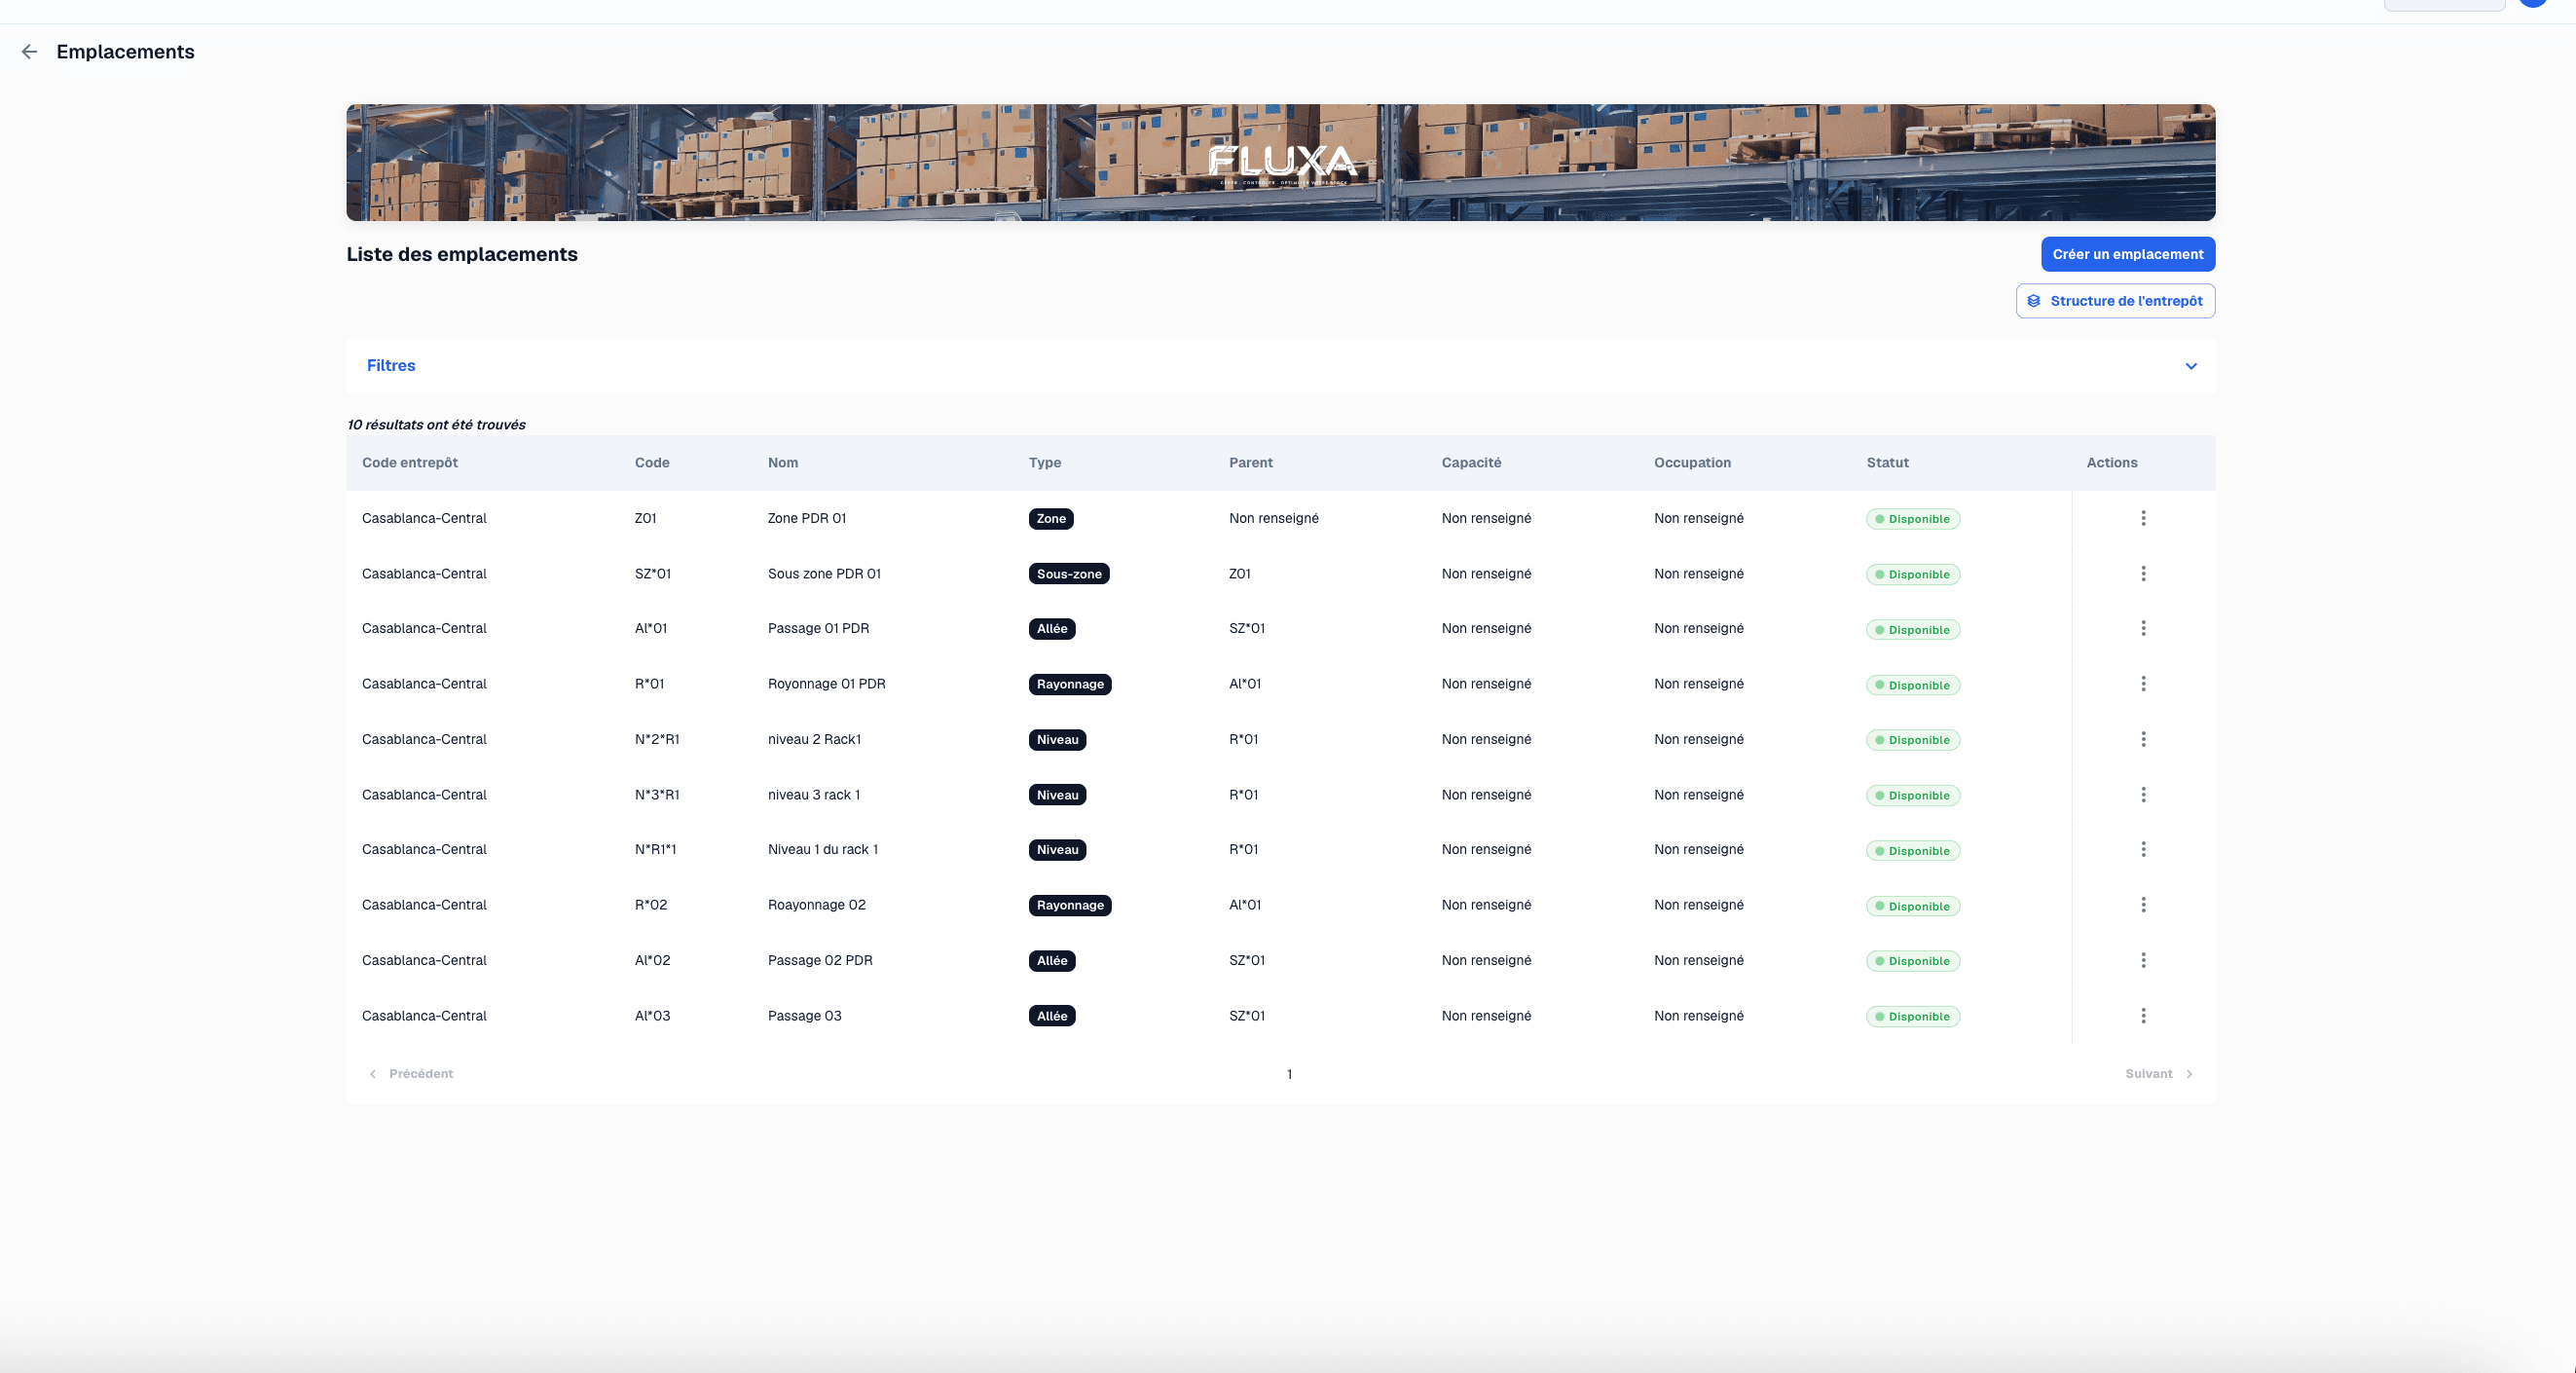Go back using the arrow beside Emplacements
This screenshot has width=2576, height=1373.
tap(30, 52)
